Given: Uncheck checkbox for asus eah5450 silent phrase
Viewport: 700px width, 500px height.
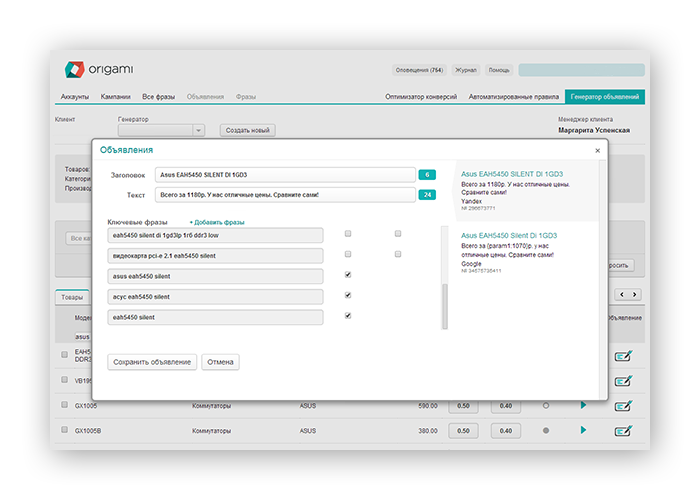Looking at the screenshot, I should click(x=348, y=275).
